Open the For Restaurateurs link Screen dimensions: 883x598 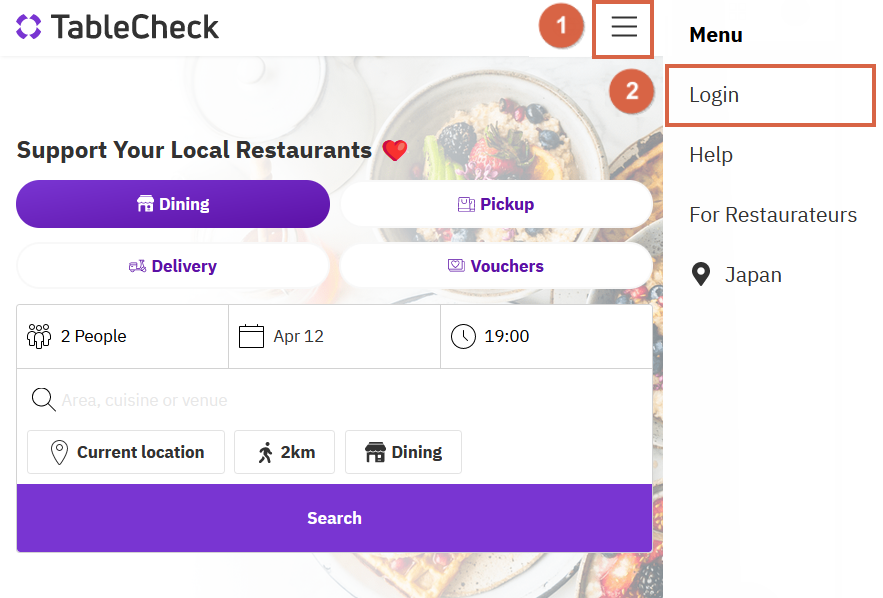pyautogui.click(x=773, y=215)
